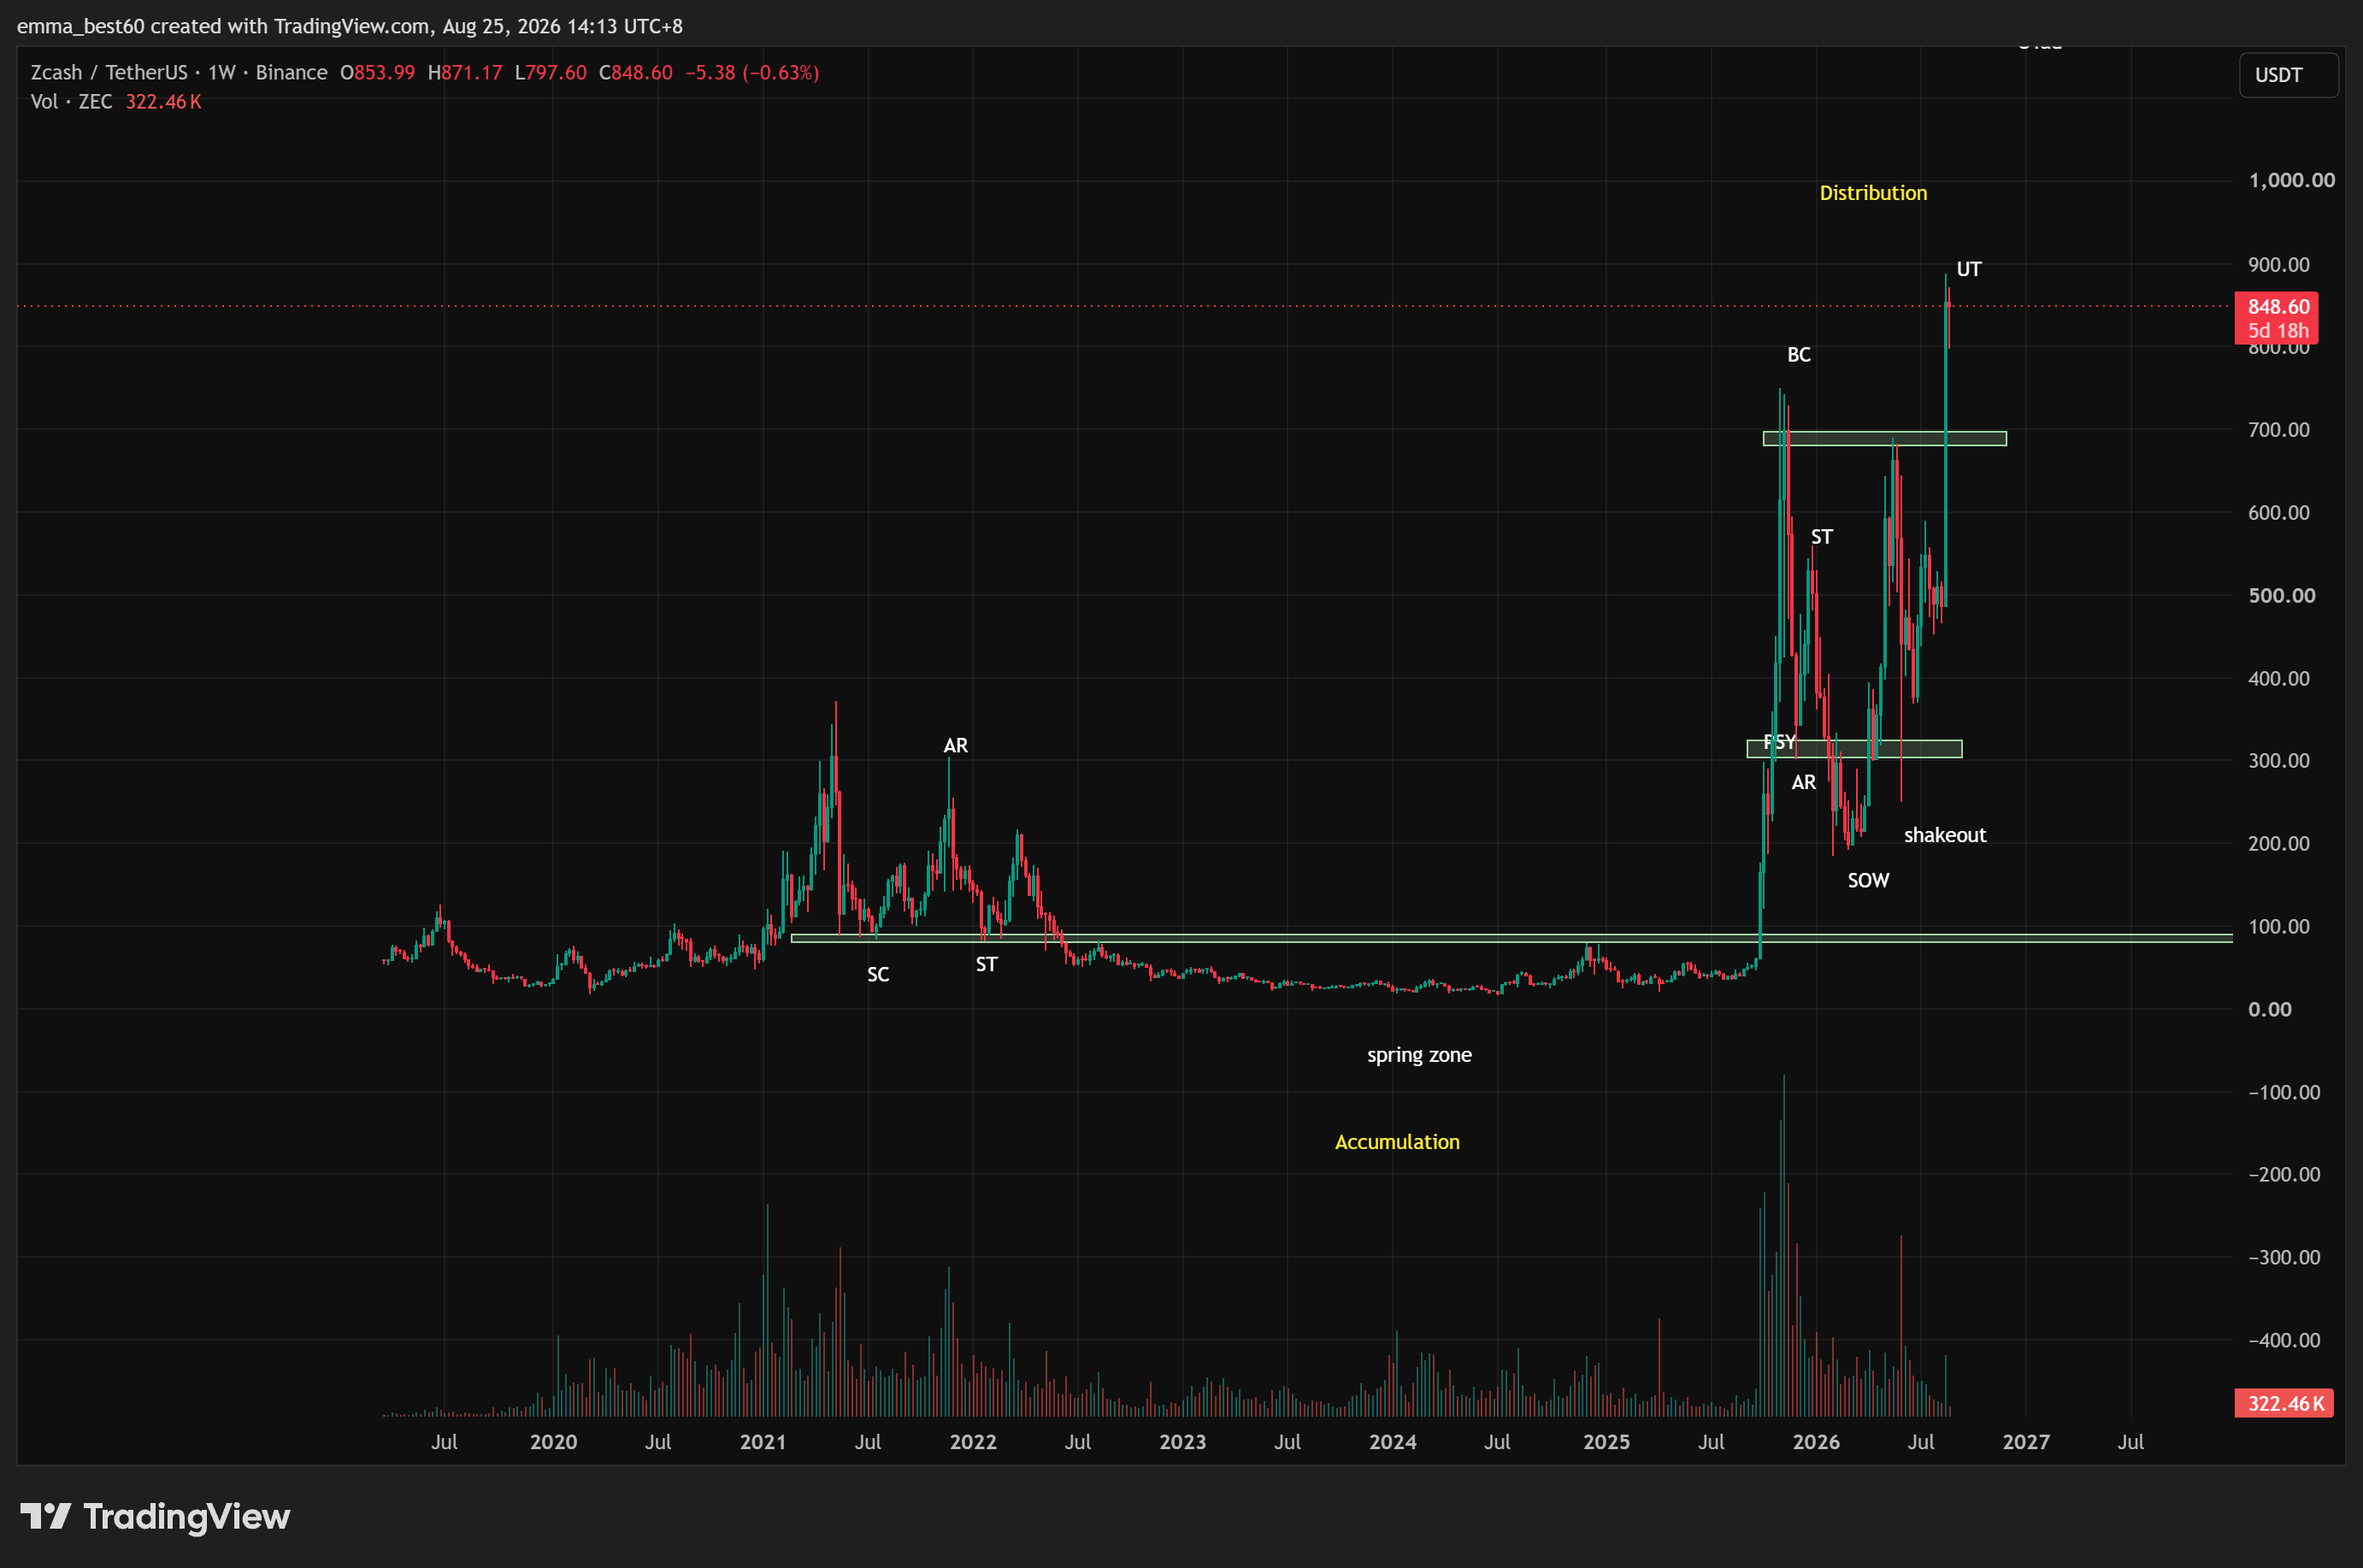Click the 900.00 price axis label
The width and height of the screenshot is (2363, 1568).
pos(2279,265)
